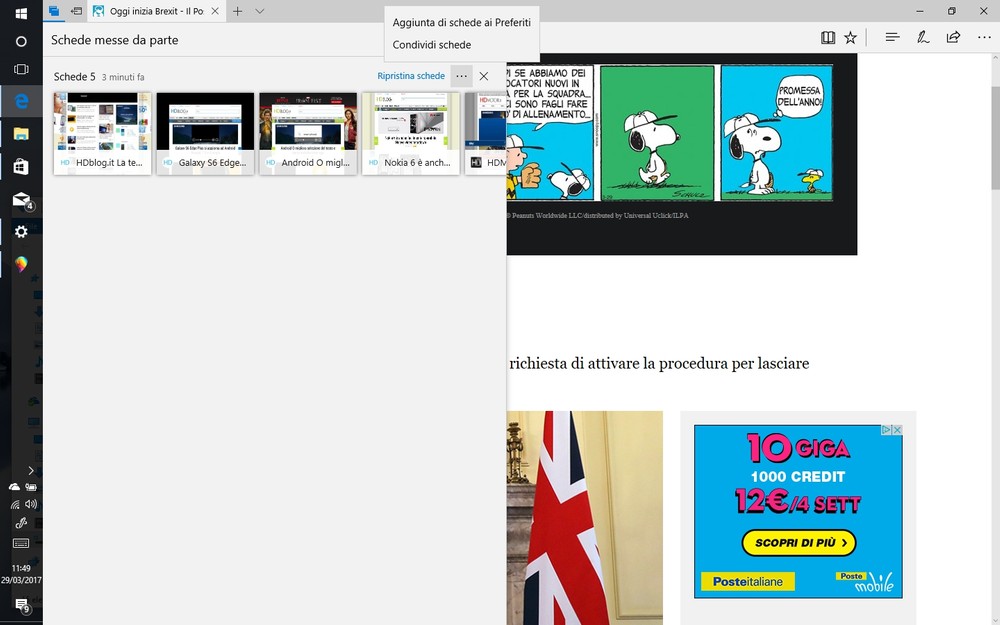Open the 'Galaxy S6 Edge...' saved tab thumbnail
Screen dimensions: 1000x625
pos(205,133)
